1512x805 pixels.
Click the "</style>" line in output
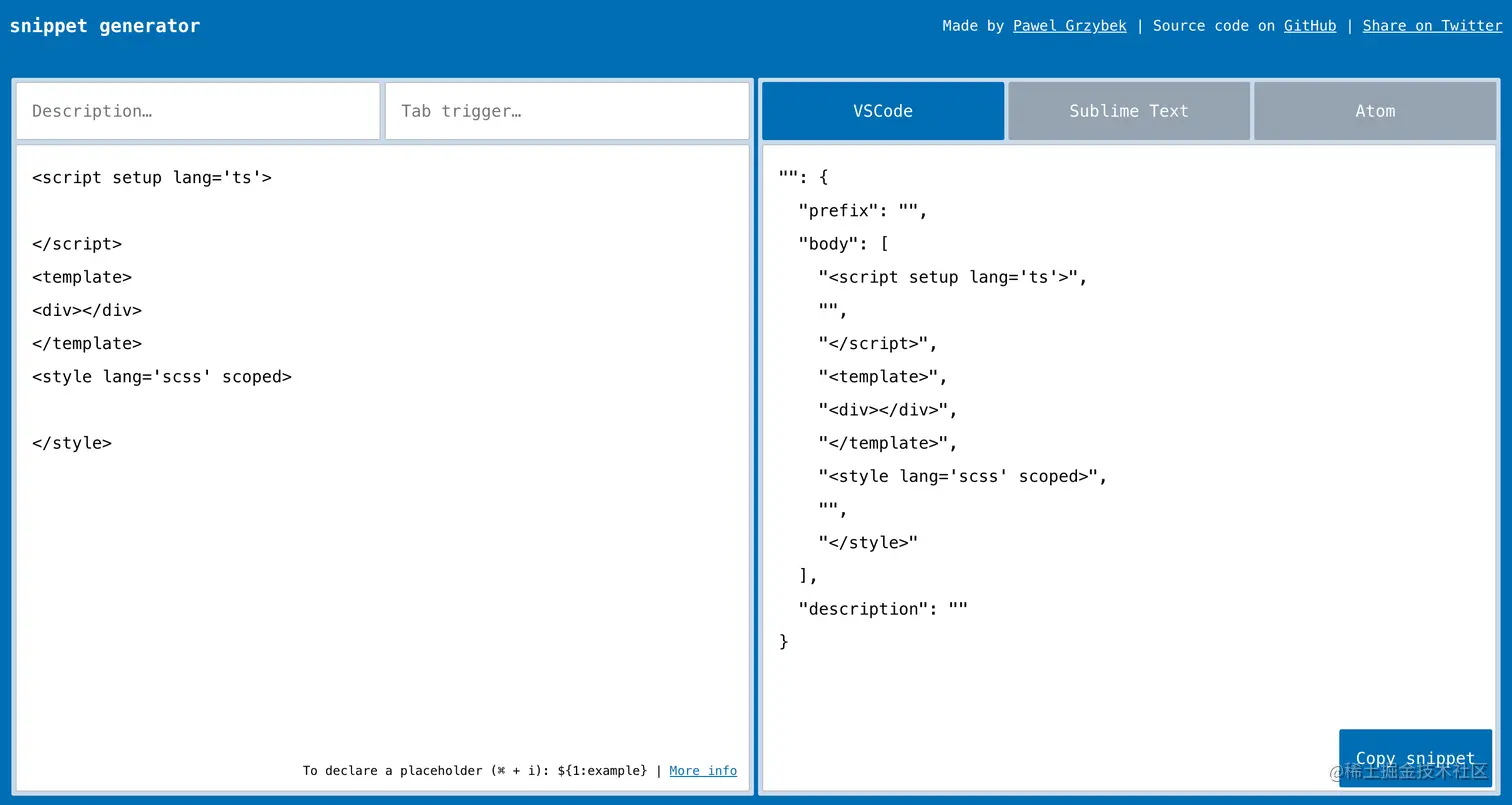(868, 543)
